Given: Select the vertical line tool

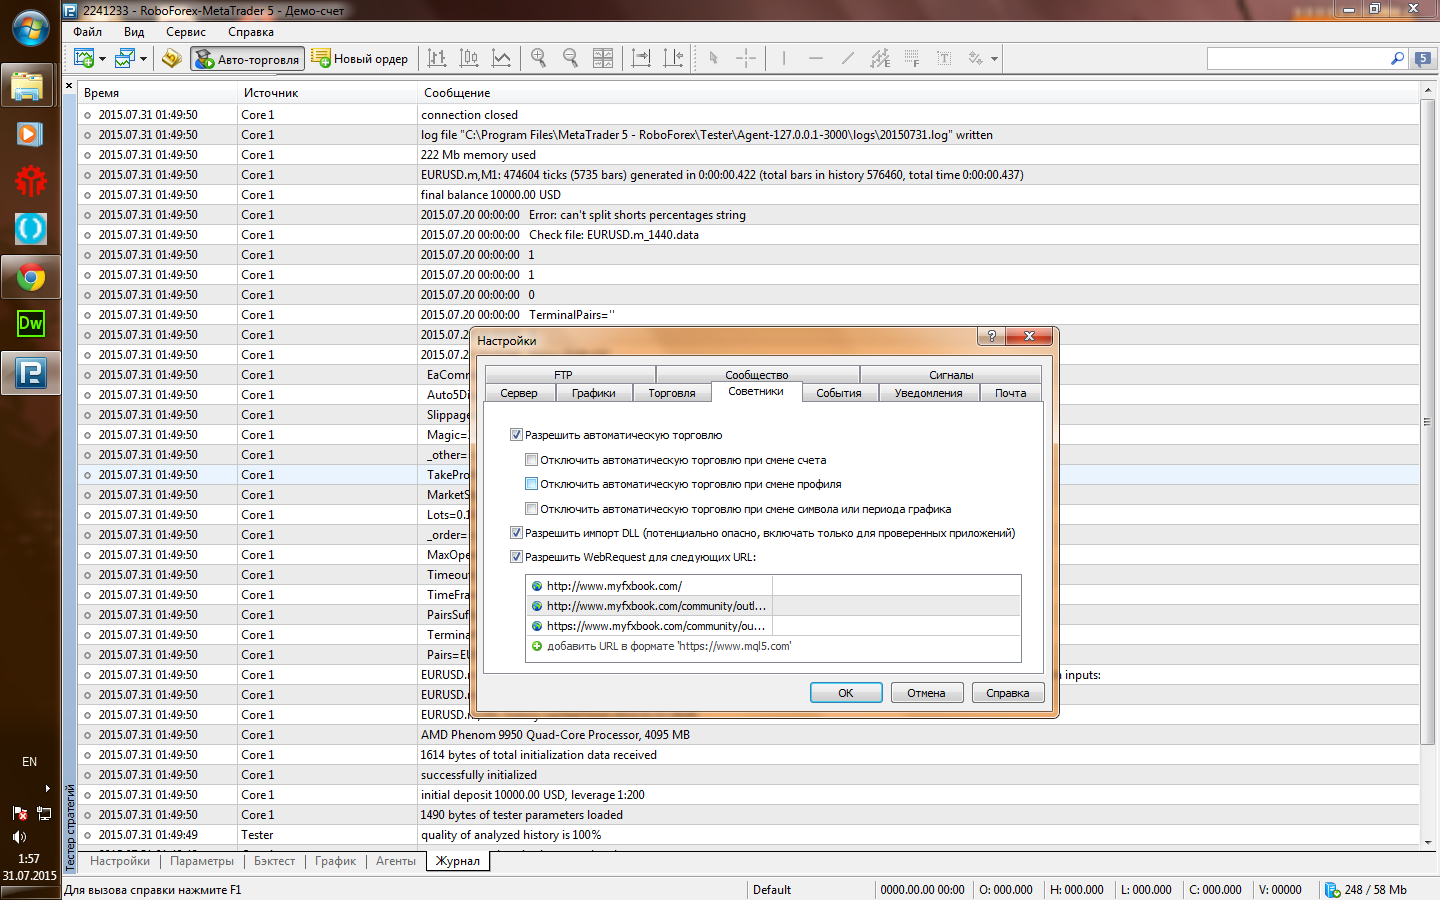Looking at the screenshot, I should pyautogui.click(x=784, y=58).
